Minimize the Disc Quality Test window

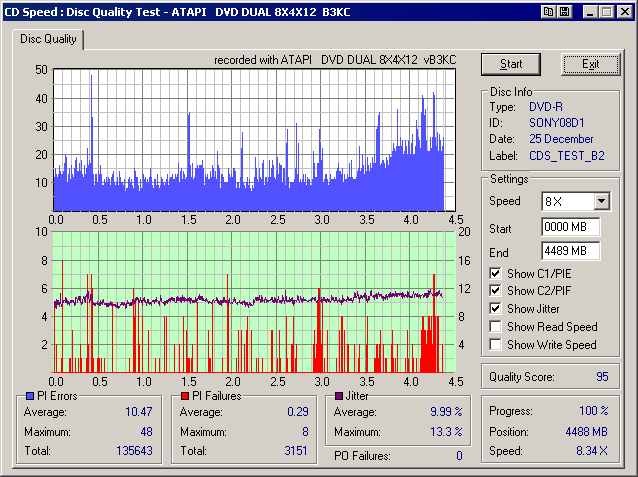click(x=590, y=11)
